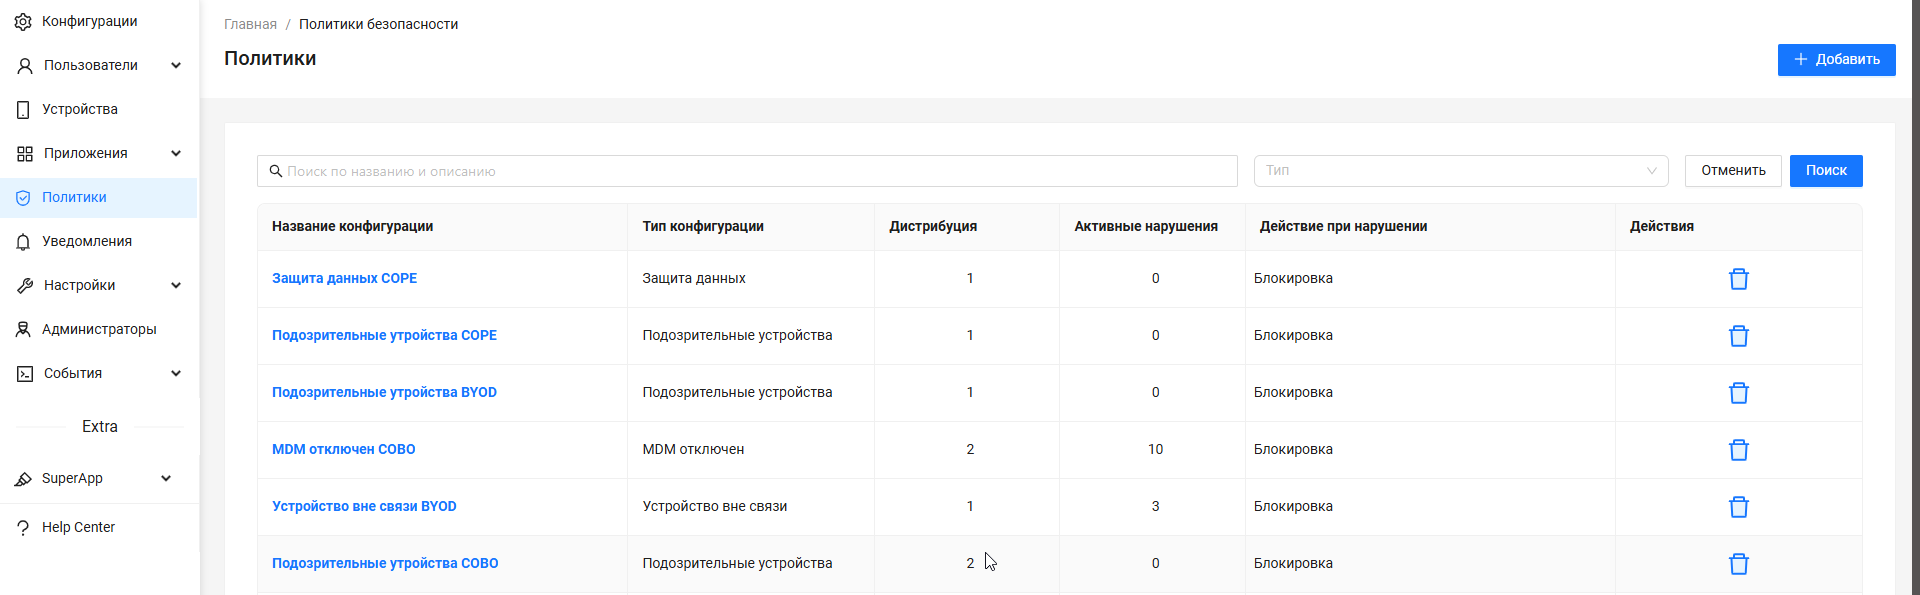This screenshot has height=595, width=1920.
Task: Open Устройства from the sidebar
Action: [x=80, y=109]
